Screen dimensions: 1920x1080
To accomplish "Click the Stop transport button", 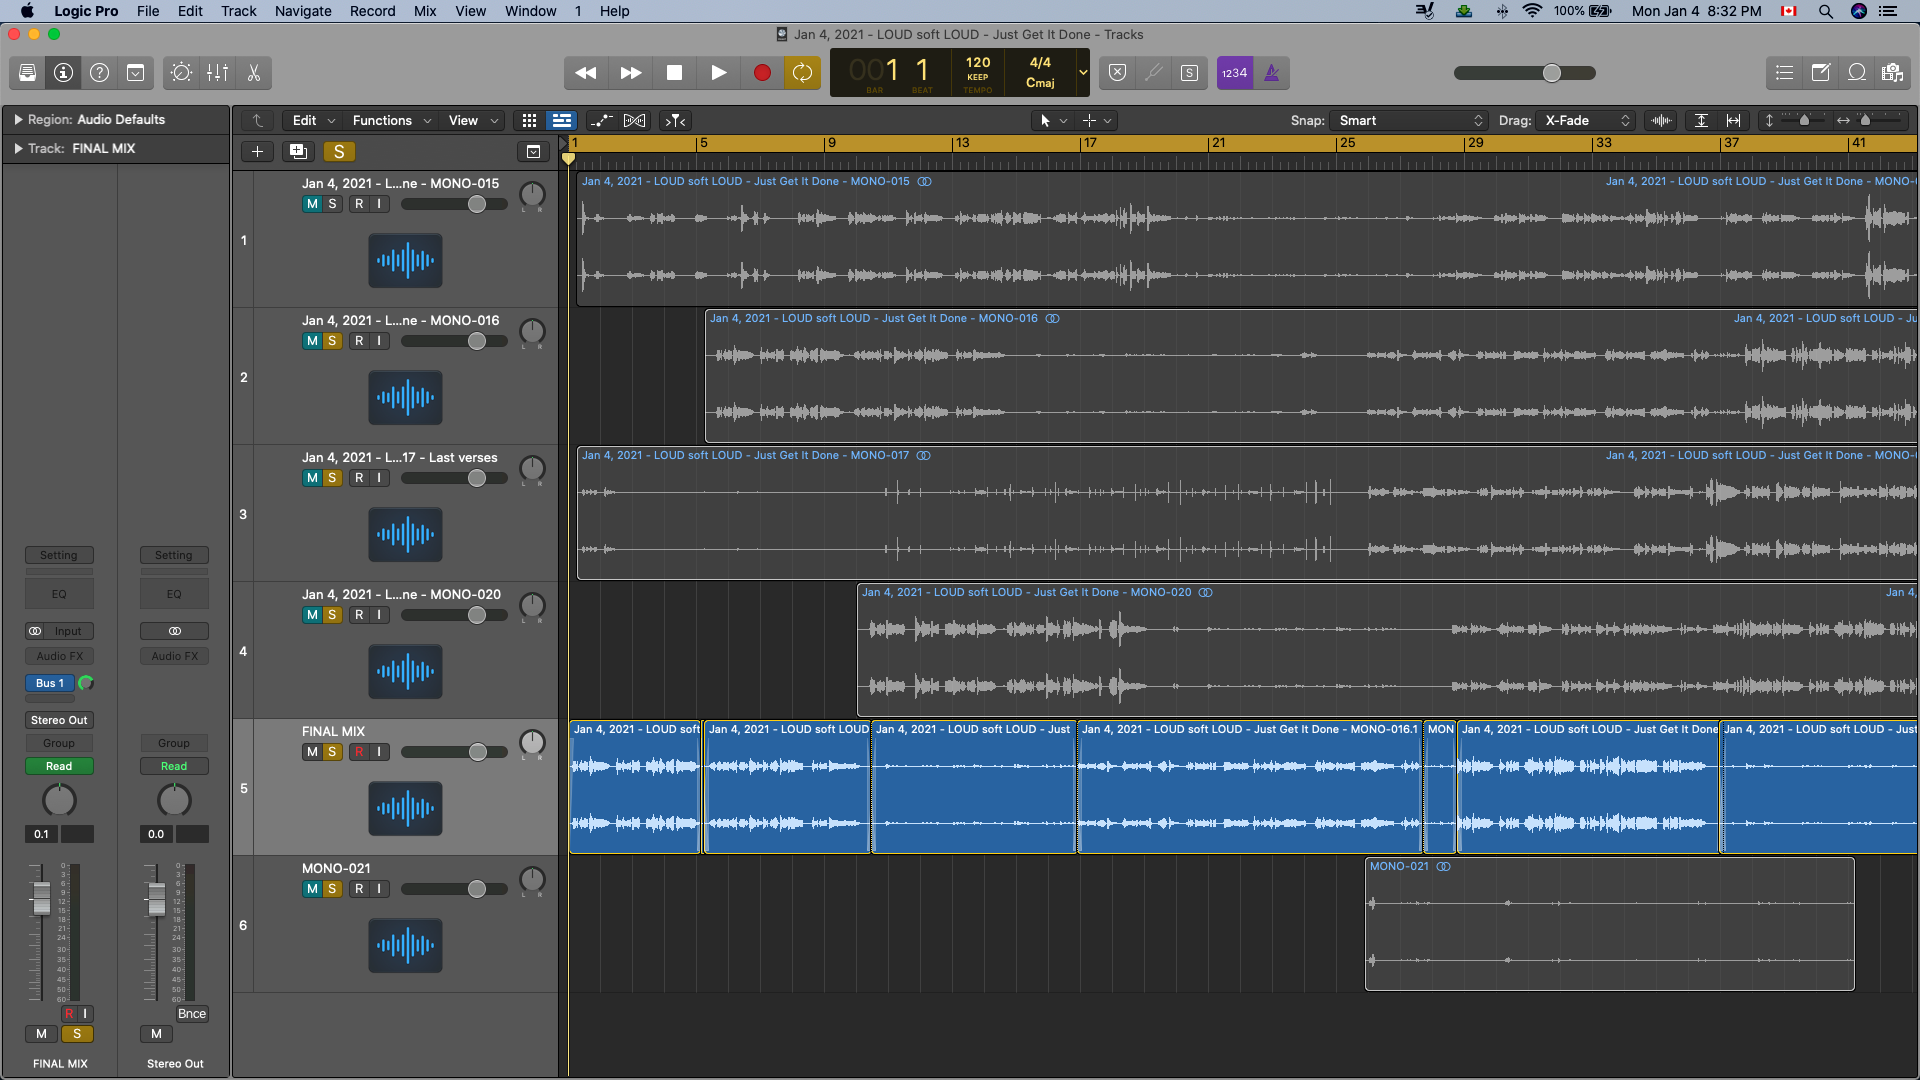I will click(x=674, y=73).
